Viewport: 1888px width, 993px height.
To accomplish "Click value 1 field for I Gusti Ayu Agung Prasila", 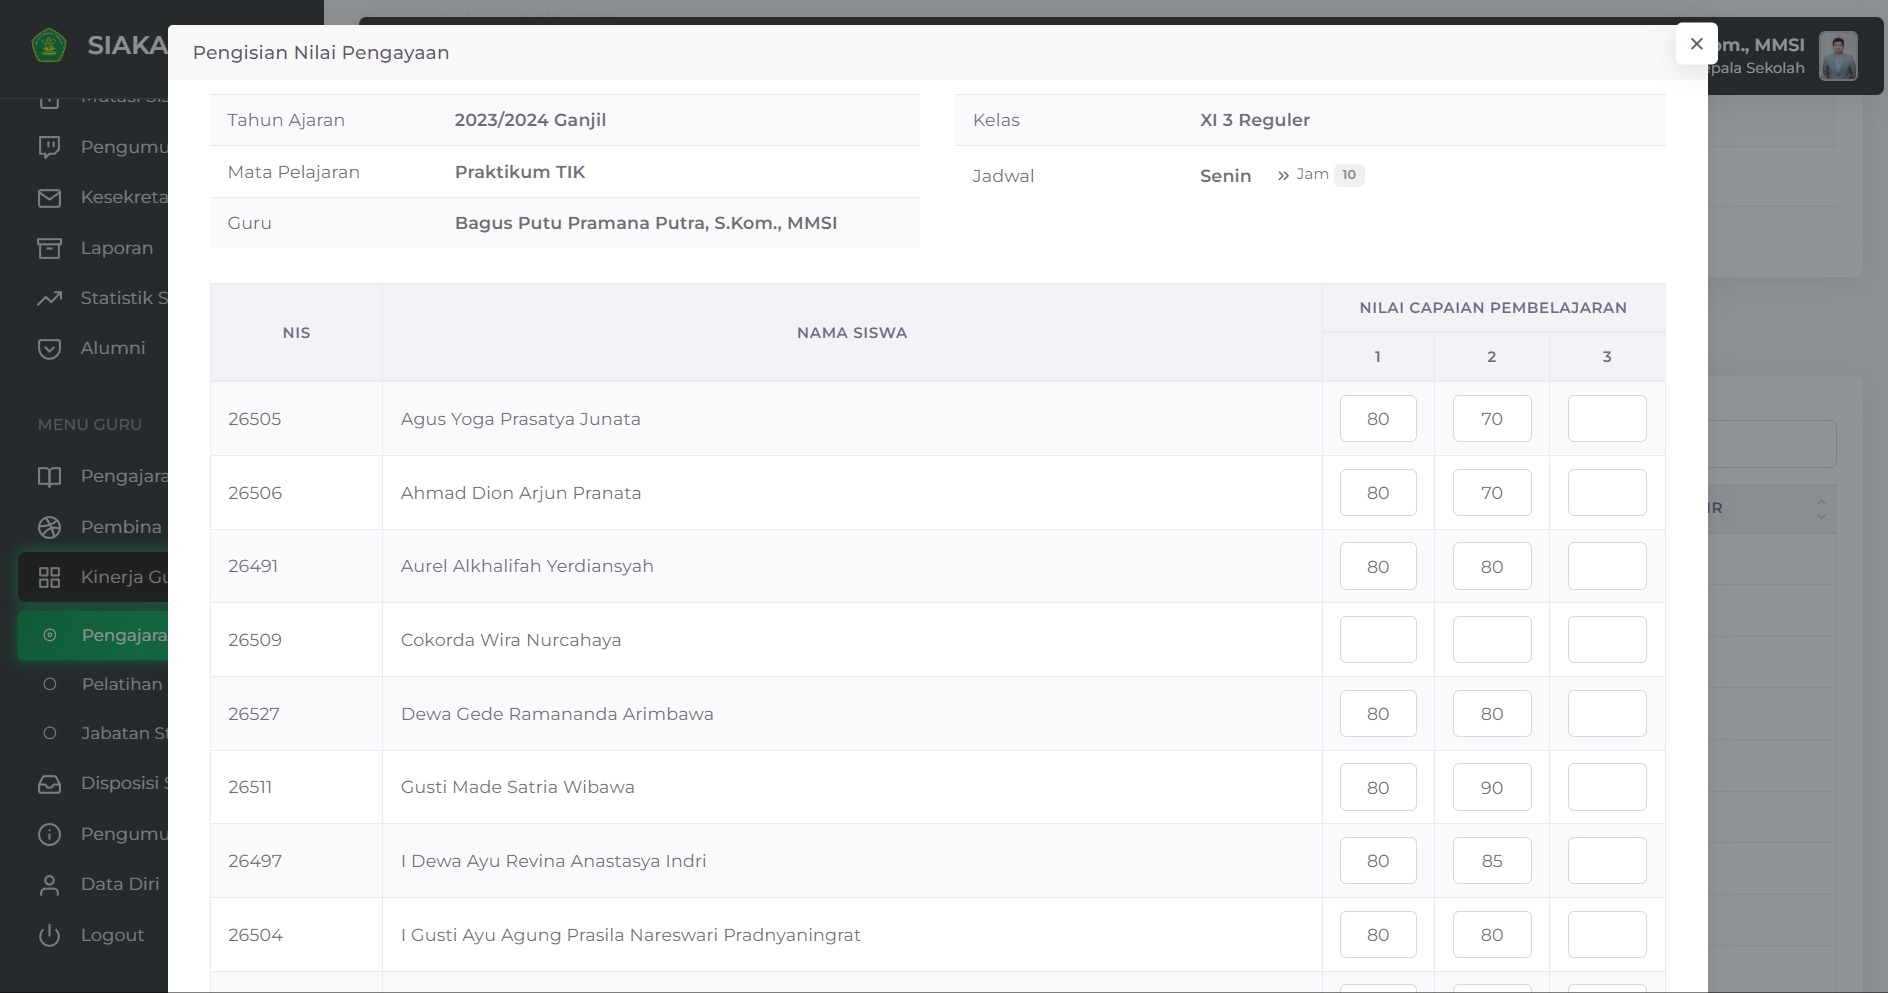I will point(1378,935).
